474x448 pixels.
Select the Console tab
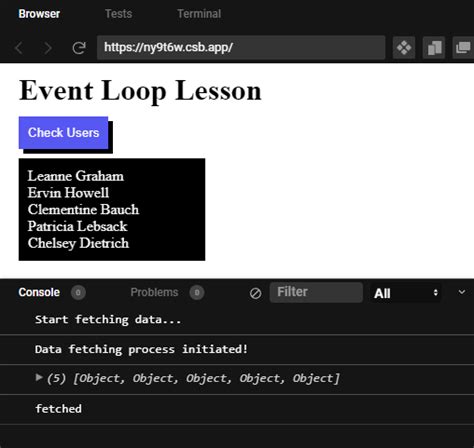pos(39,292)
